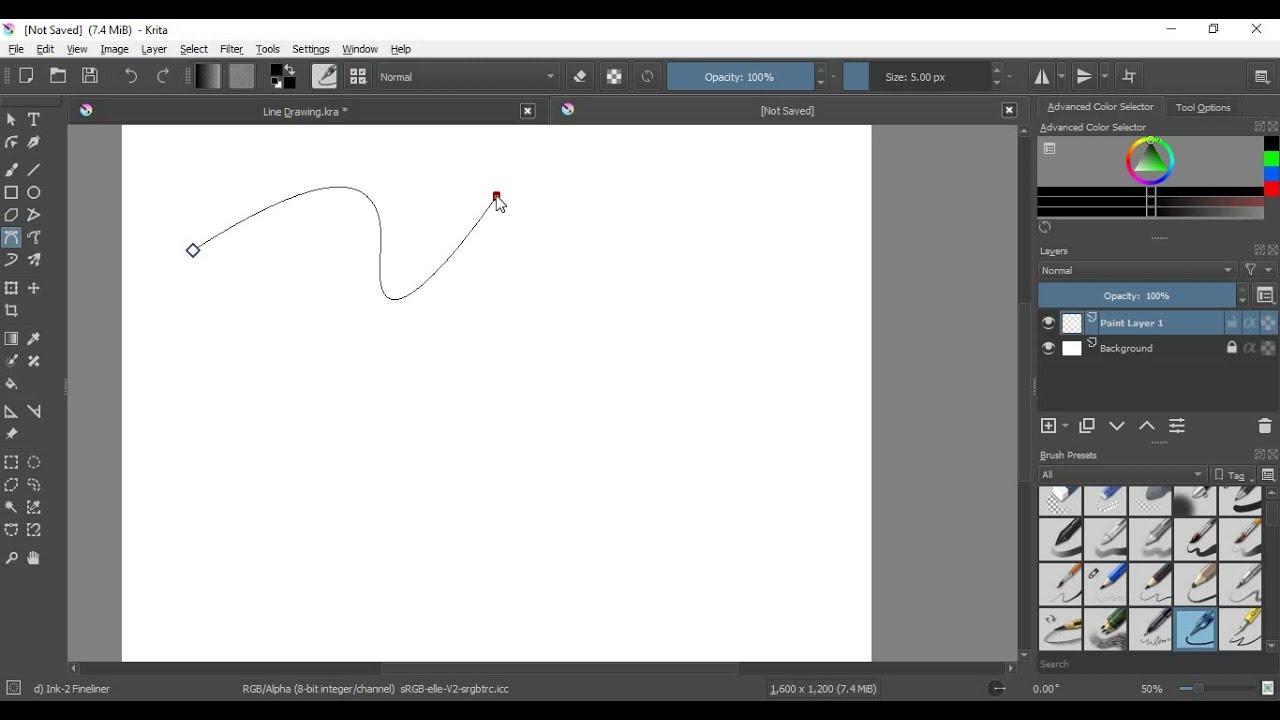The height and width of the screenshot is (720, 1280).
Task: Select the Pan hand tool
Action: tap(34, 558)
